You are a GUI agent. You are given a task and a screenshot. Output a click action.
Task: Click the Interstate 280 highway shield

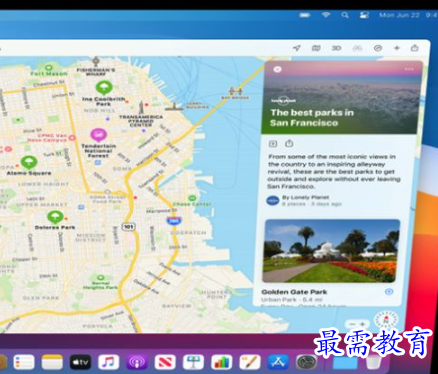pyautogui.click(x=174, y=221)
